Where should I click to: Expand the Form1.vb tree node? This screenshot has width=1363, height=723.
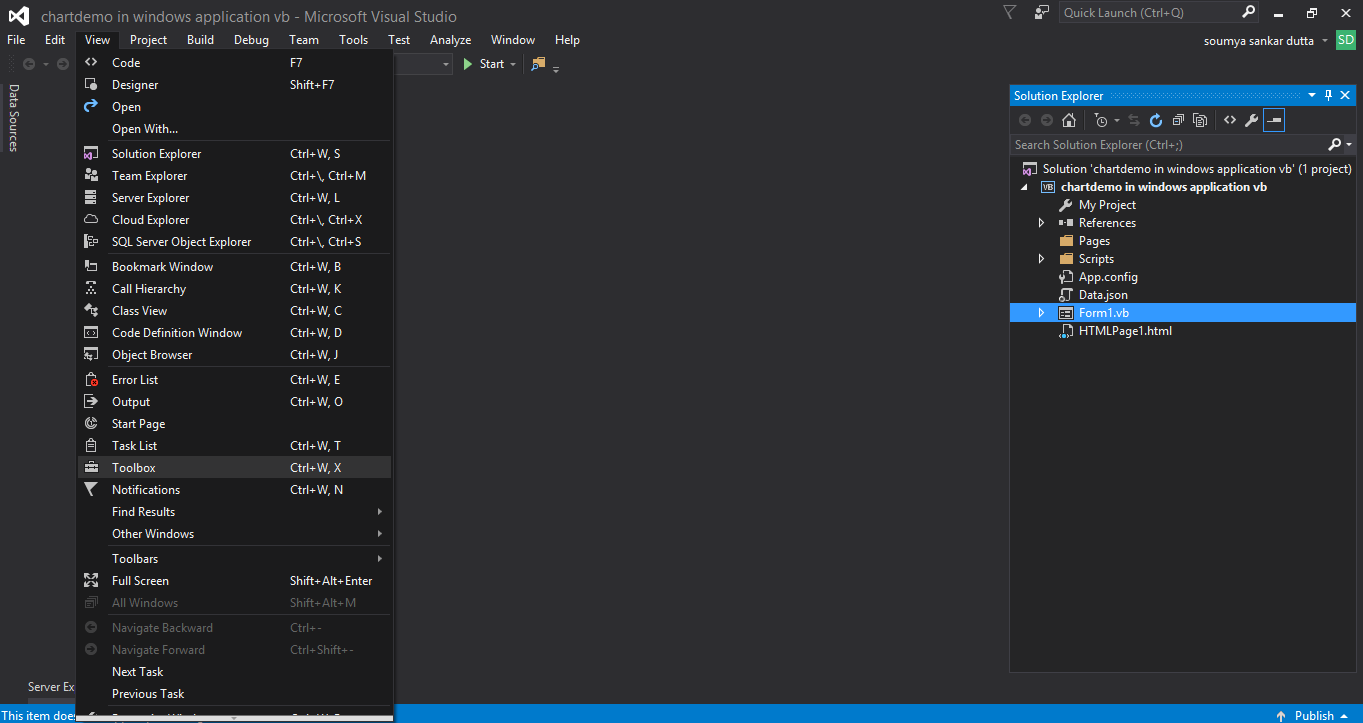[x=1041, y=313]
